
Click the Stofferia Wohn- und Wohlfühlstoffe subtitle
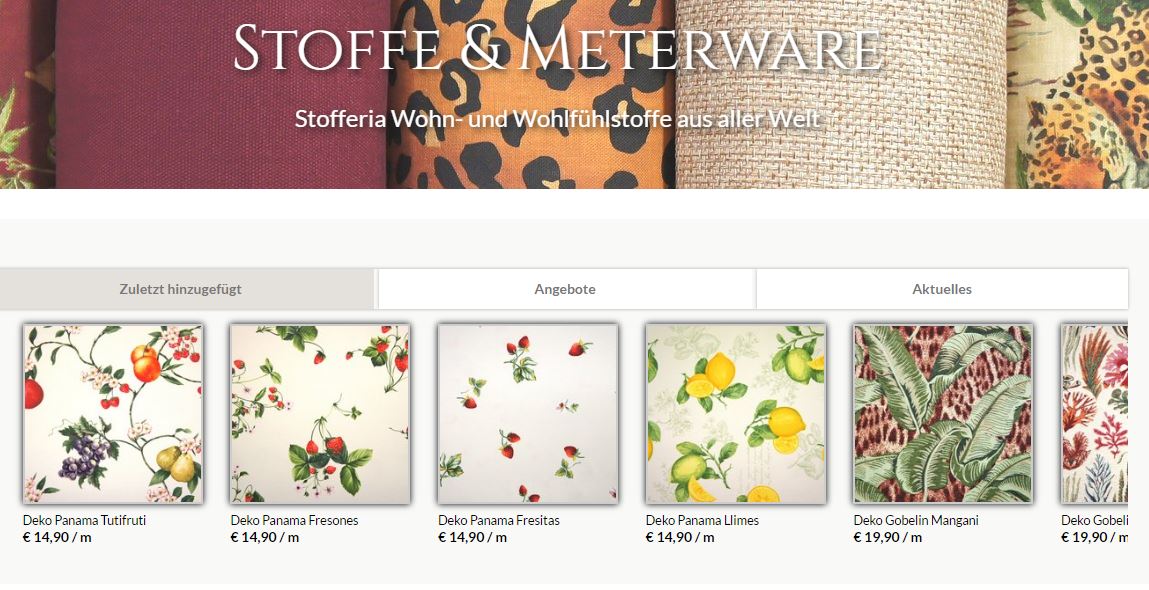tap(558, 119)
